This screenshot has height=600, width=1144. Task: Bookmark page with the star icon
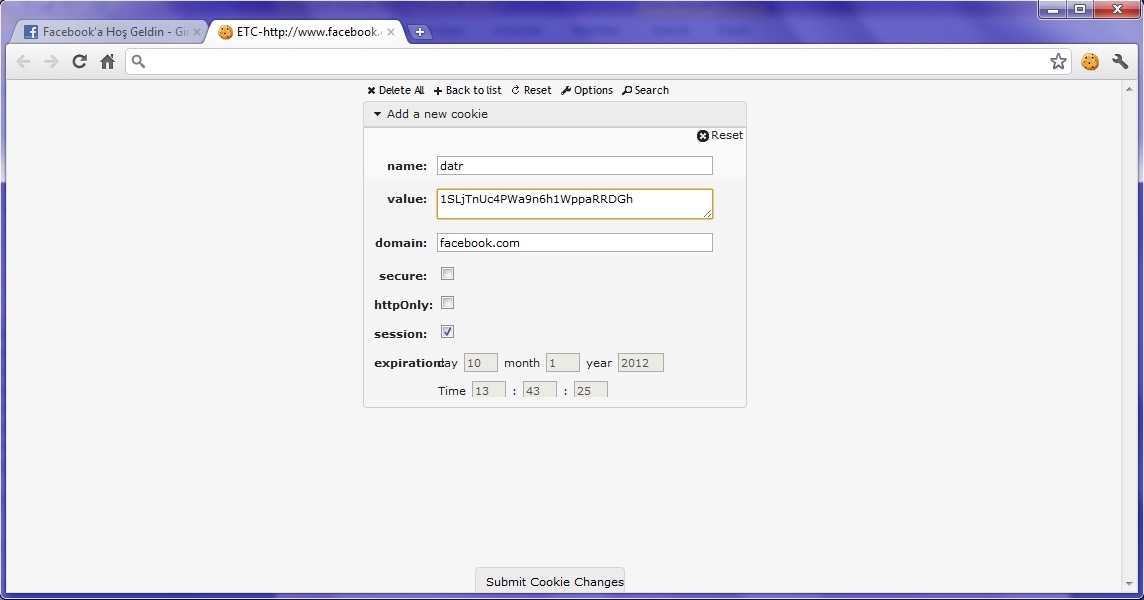tap(1058, 62)
